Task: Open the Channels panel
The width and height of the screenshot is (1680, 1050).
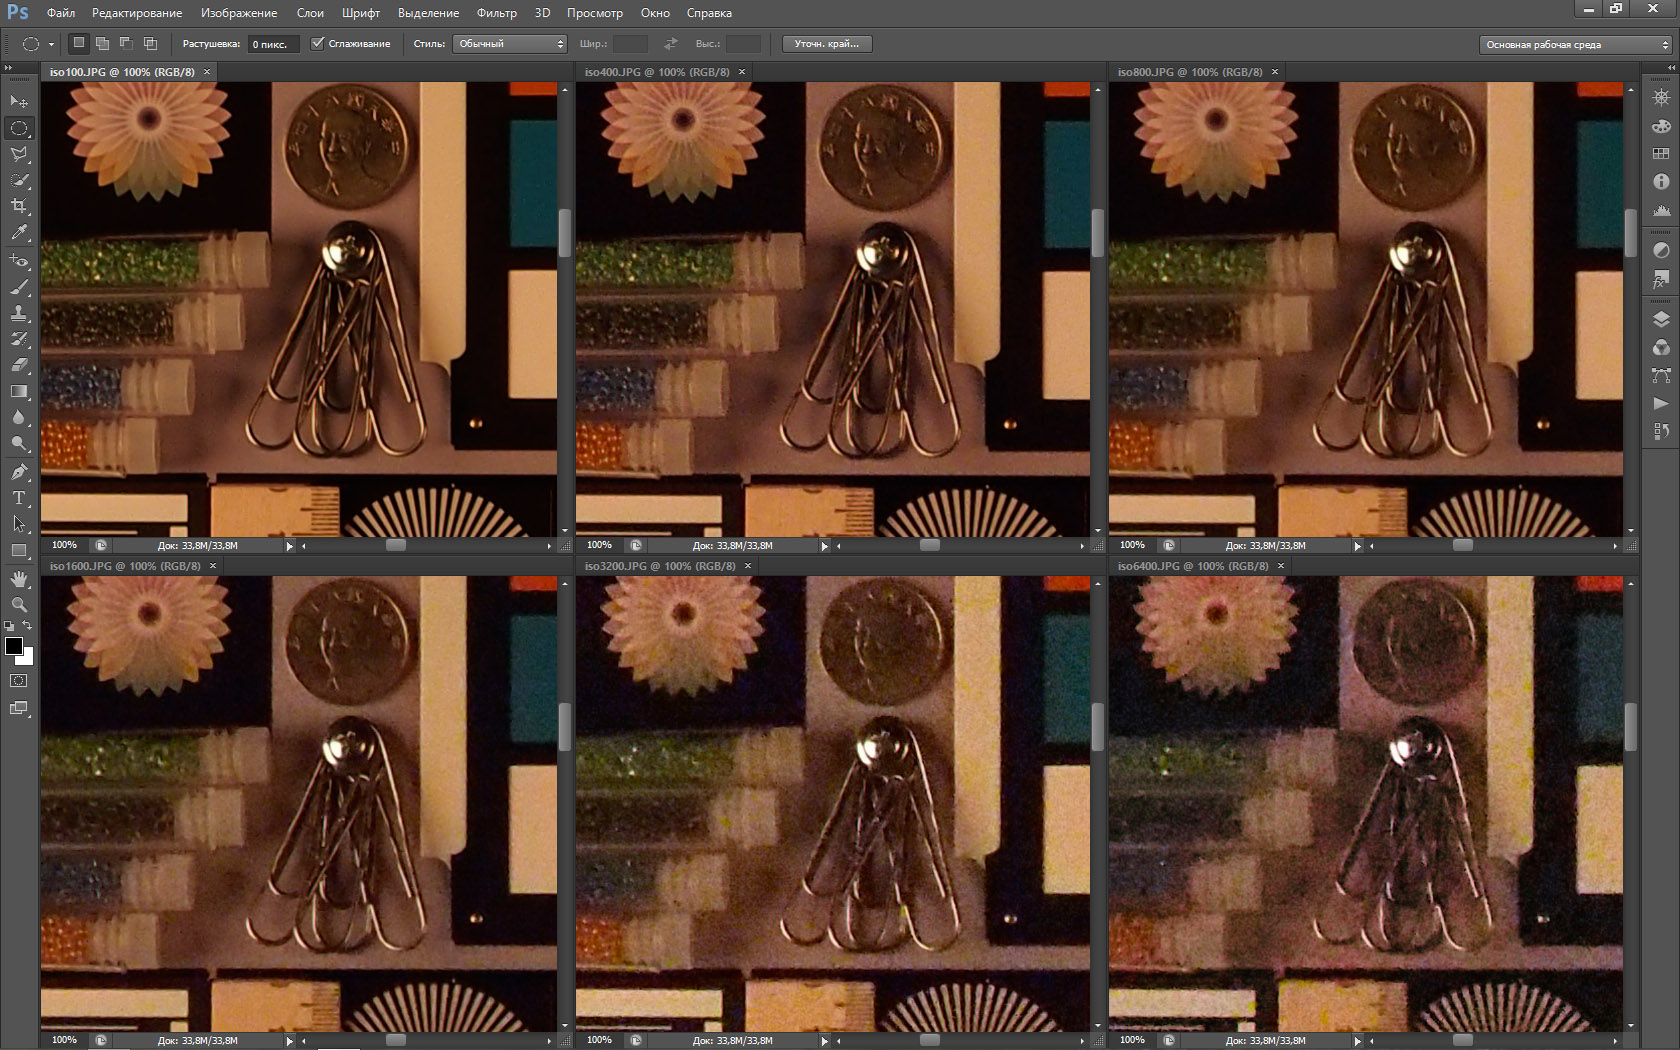Action: pyautogui.click(x=1661, y=347)
